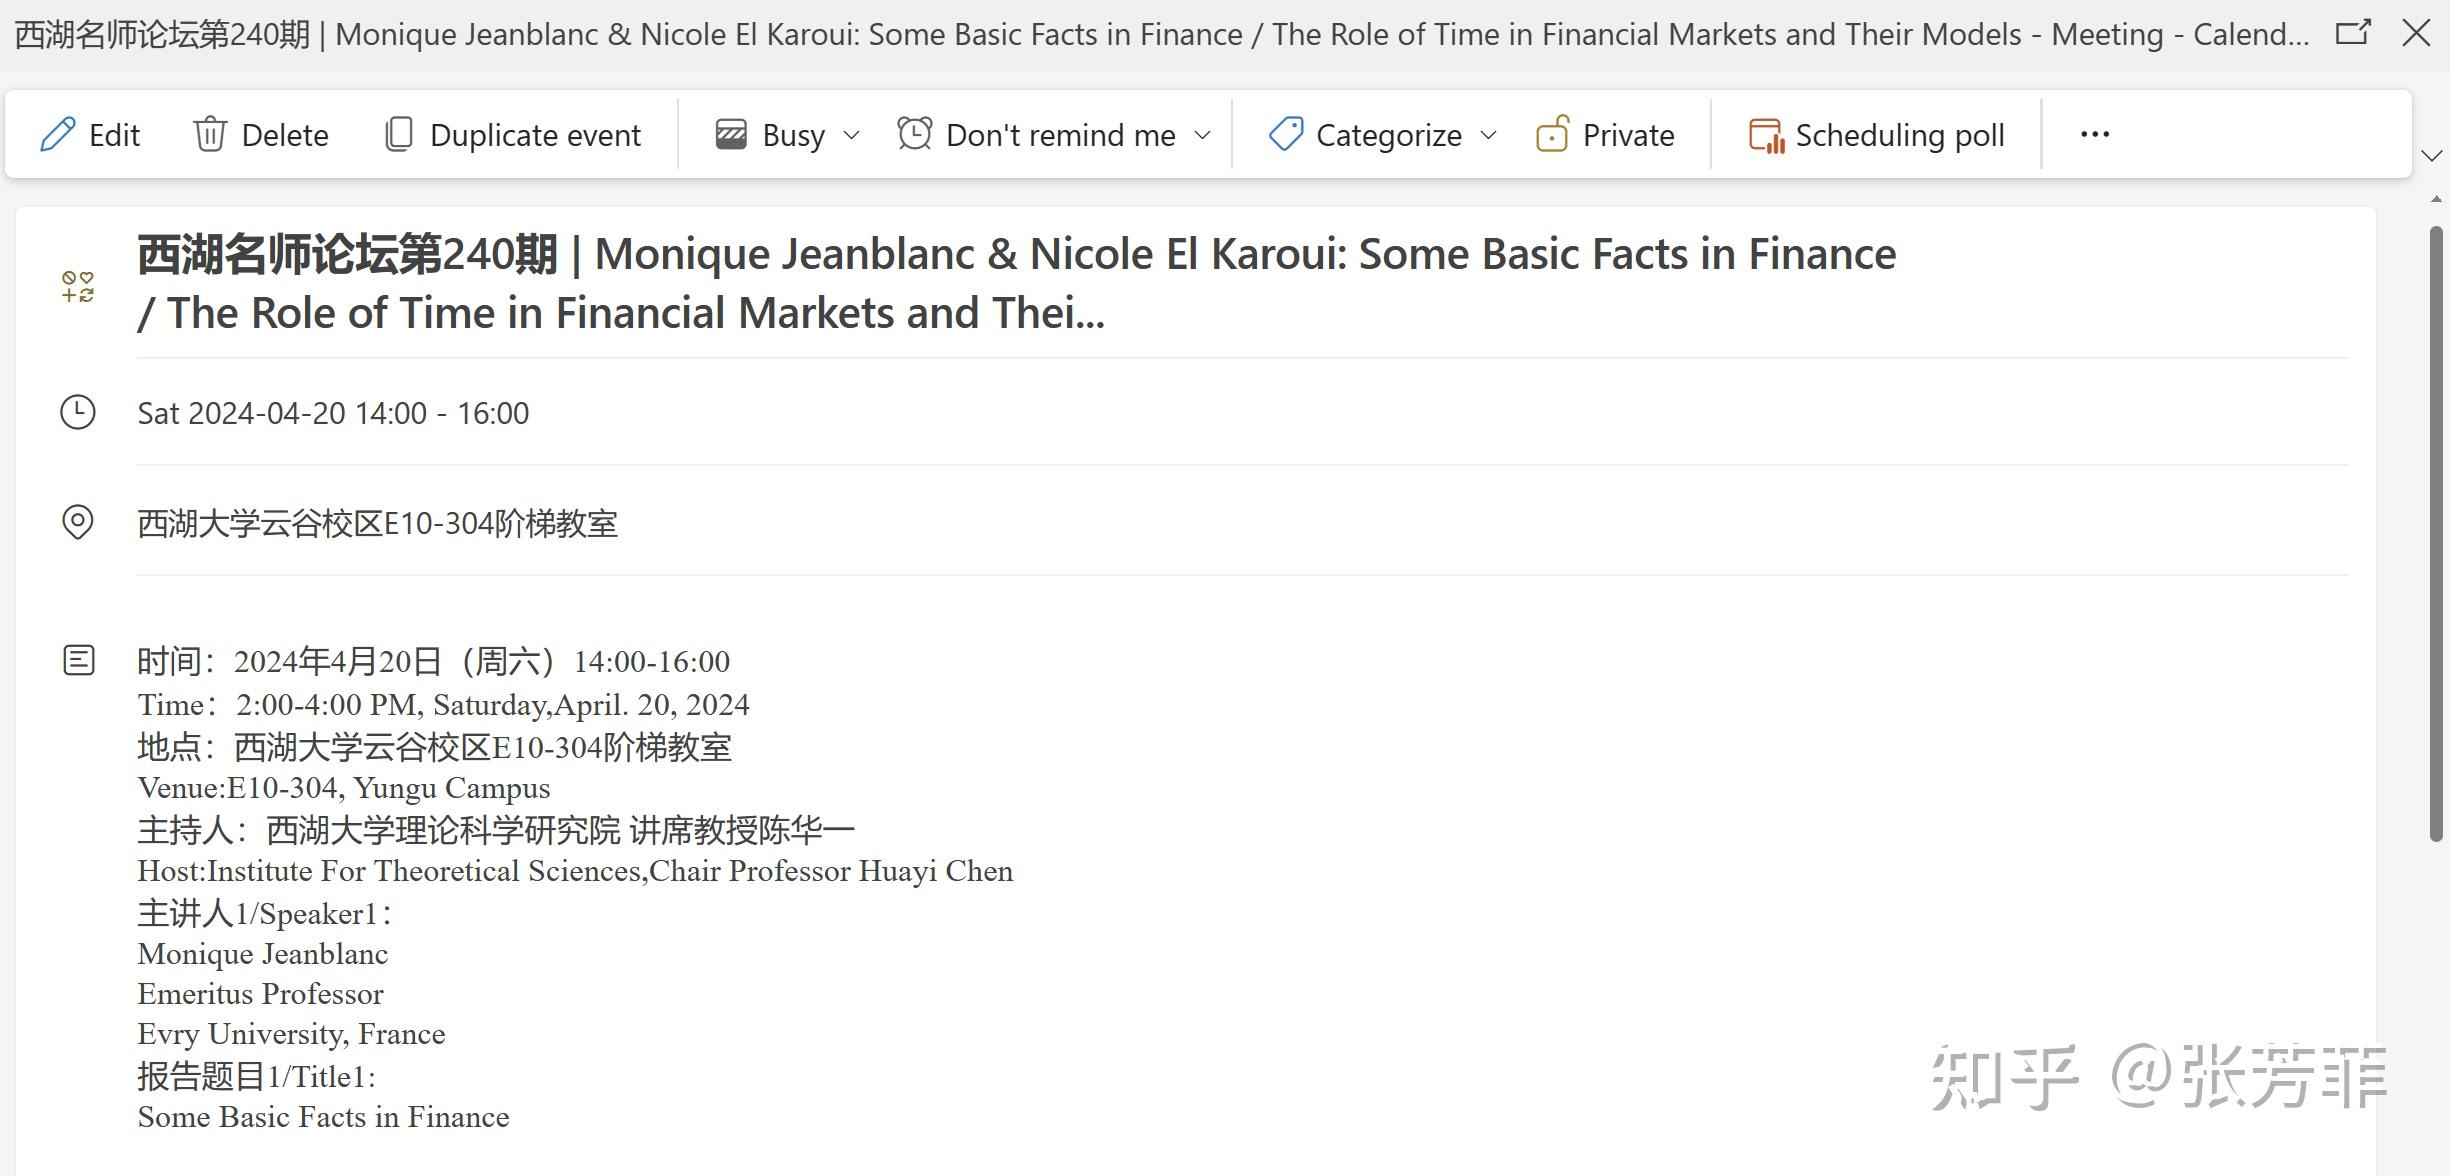The width and height of the screenshot is (2450, 1176).
Task: Toggle the Private lock setting
Action: pyautogui.click(x=1605, y=134)
